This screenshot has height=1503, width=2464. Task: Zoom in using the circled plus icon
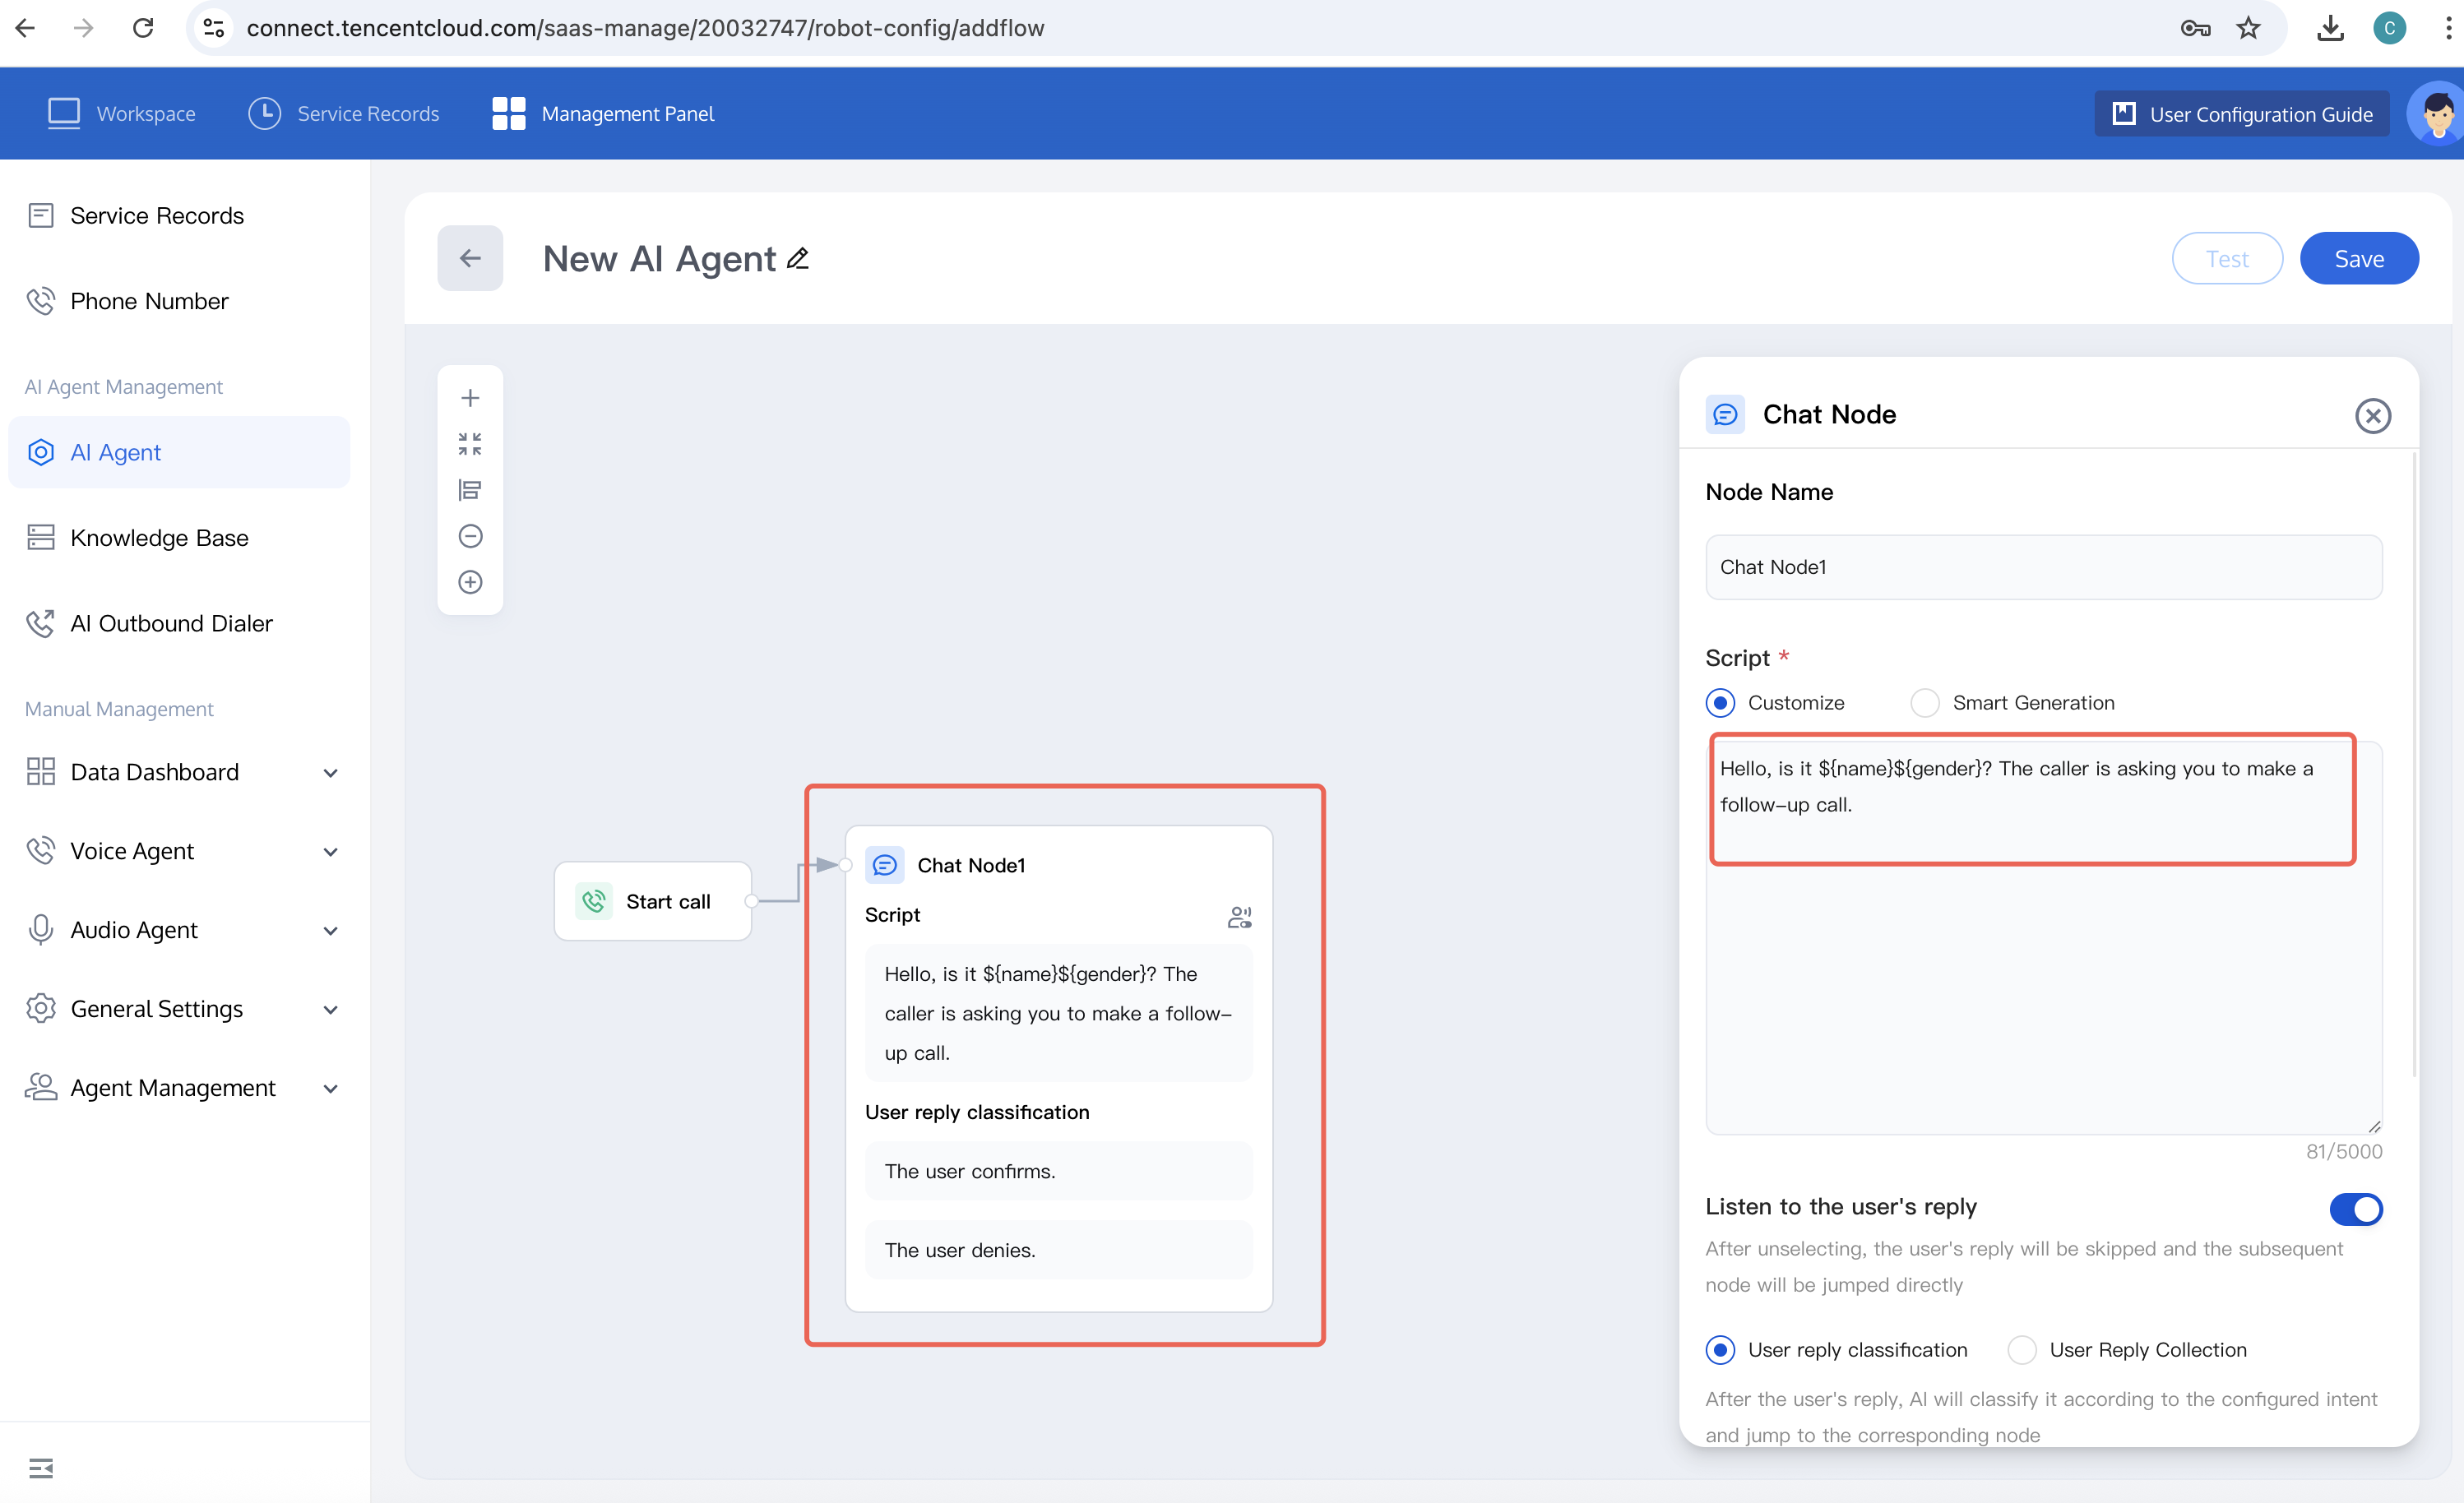470,582
